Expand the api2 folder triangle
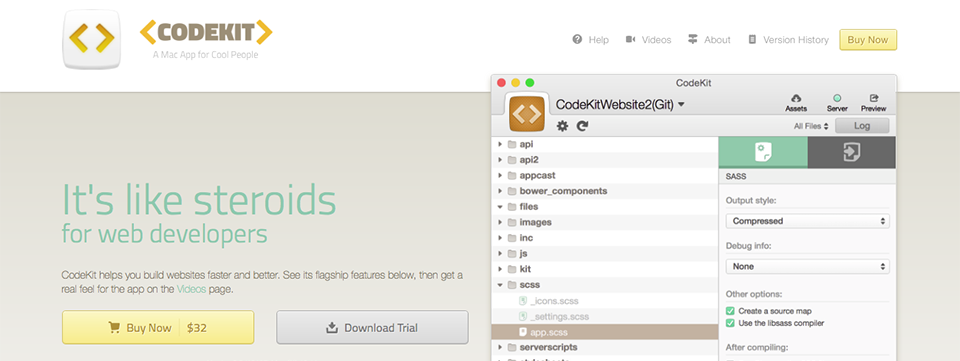Image resolution: width=960 pixels, height=361 pixels. (x=500, y=160)
